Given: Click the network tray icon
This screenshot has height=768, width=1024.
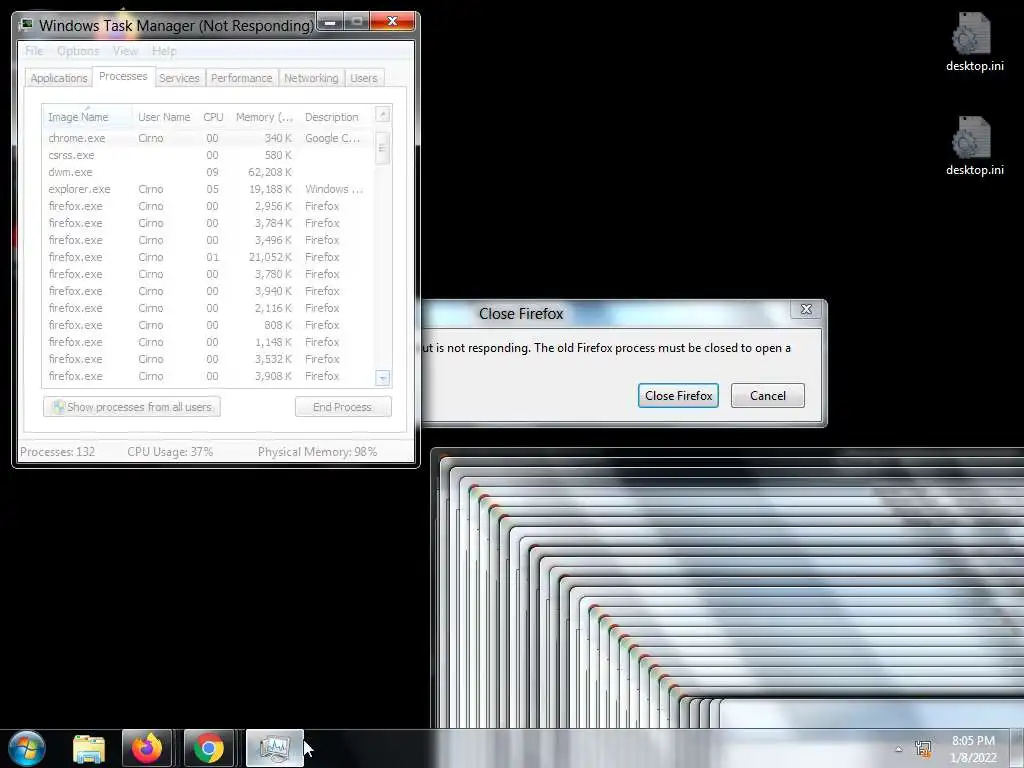Looking at the screenshot, I should tap(923, 748).
